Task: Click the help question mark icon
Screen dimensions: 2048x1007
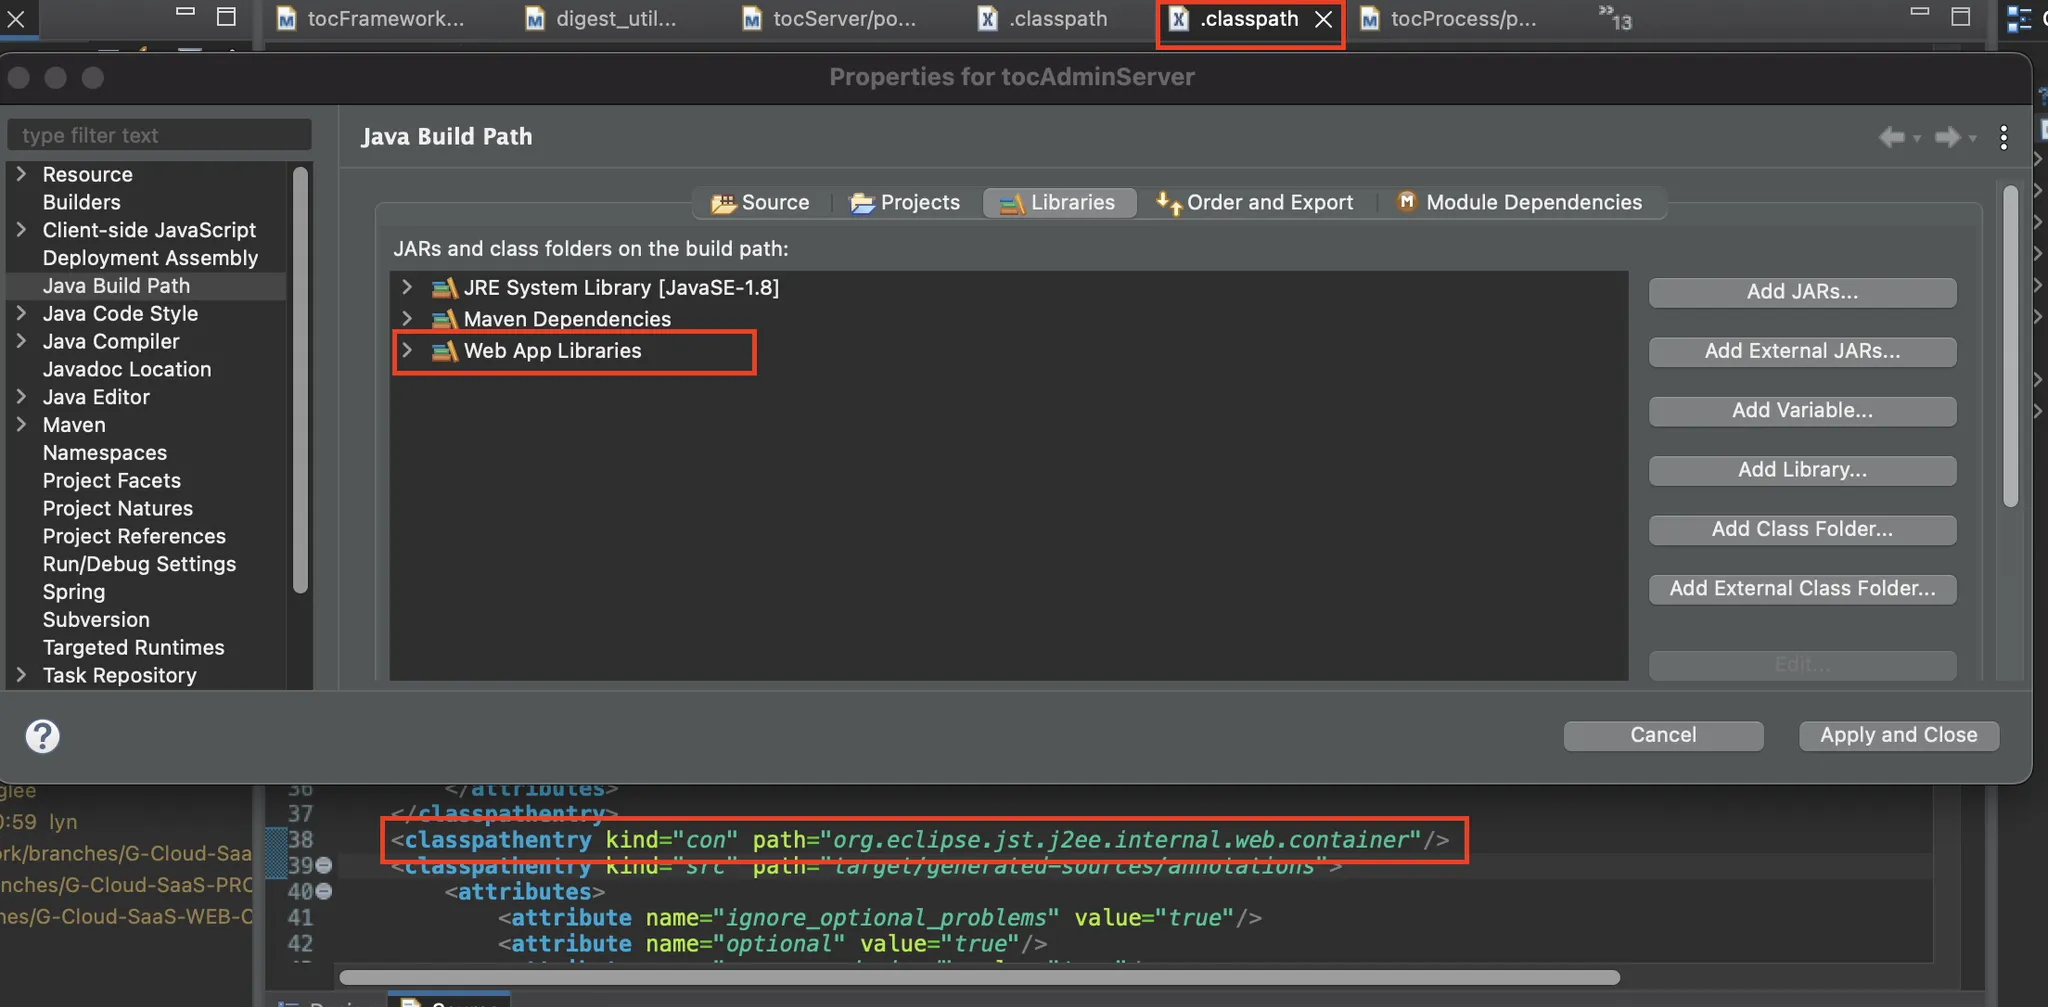Action: tap(42, 736)
